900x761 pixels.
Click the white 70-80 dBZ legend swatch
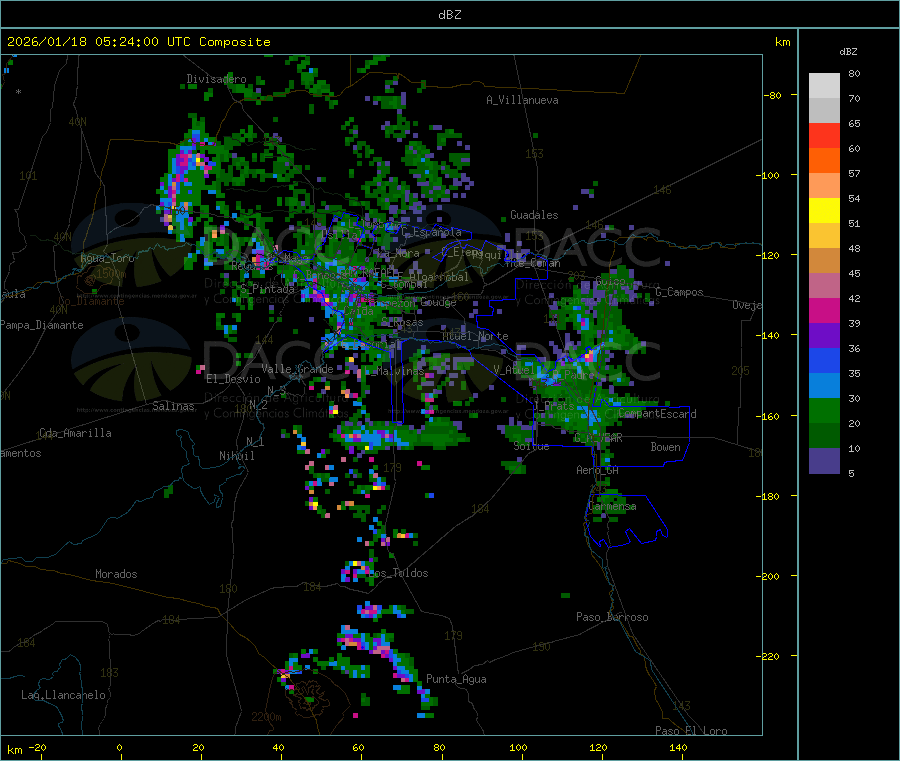824,86
